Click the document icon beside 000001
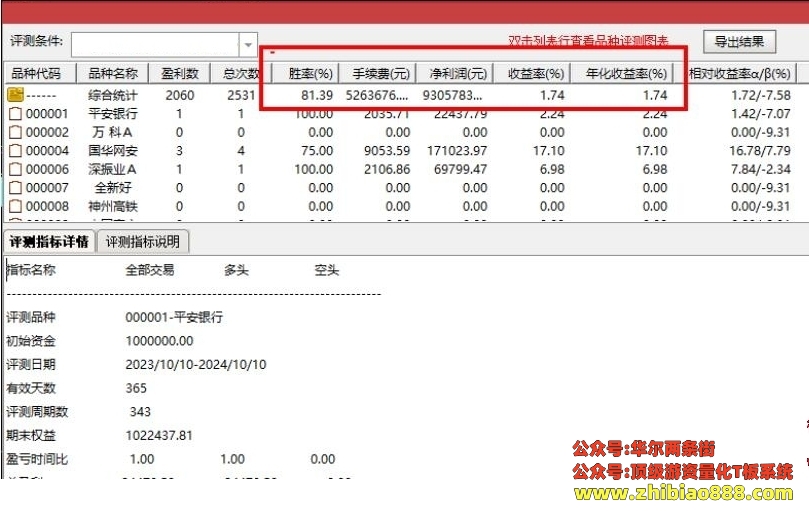This screenshot has width=809, height=511. coord(15,114)
